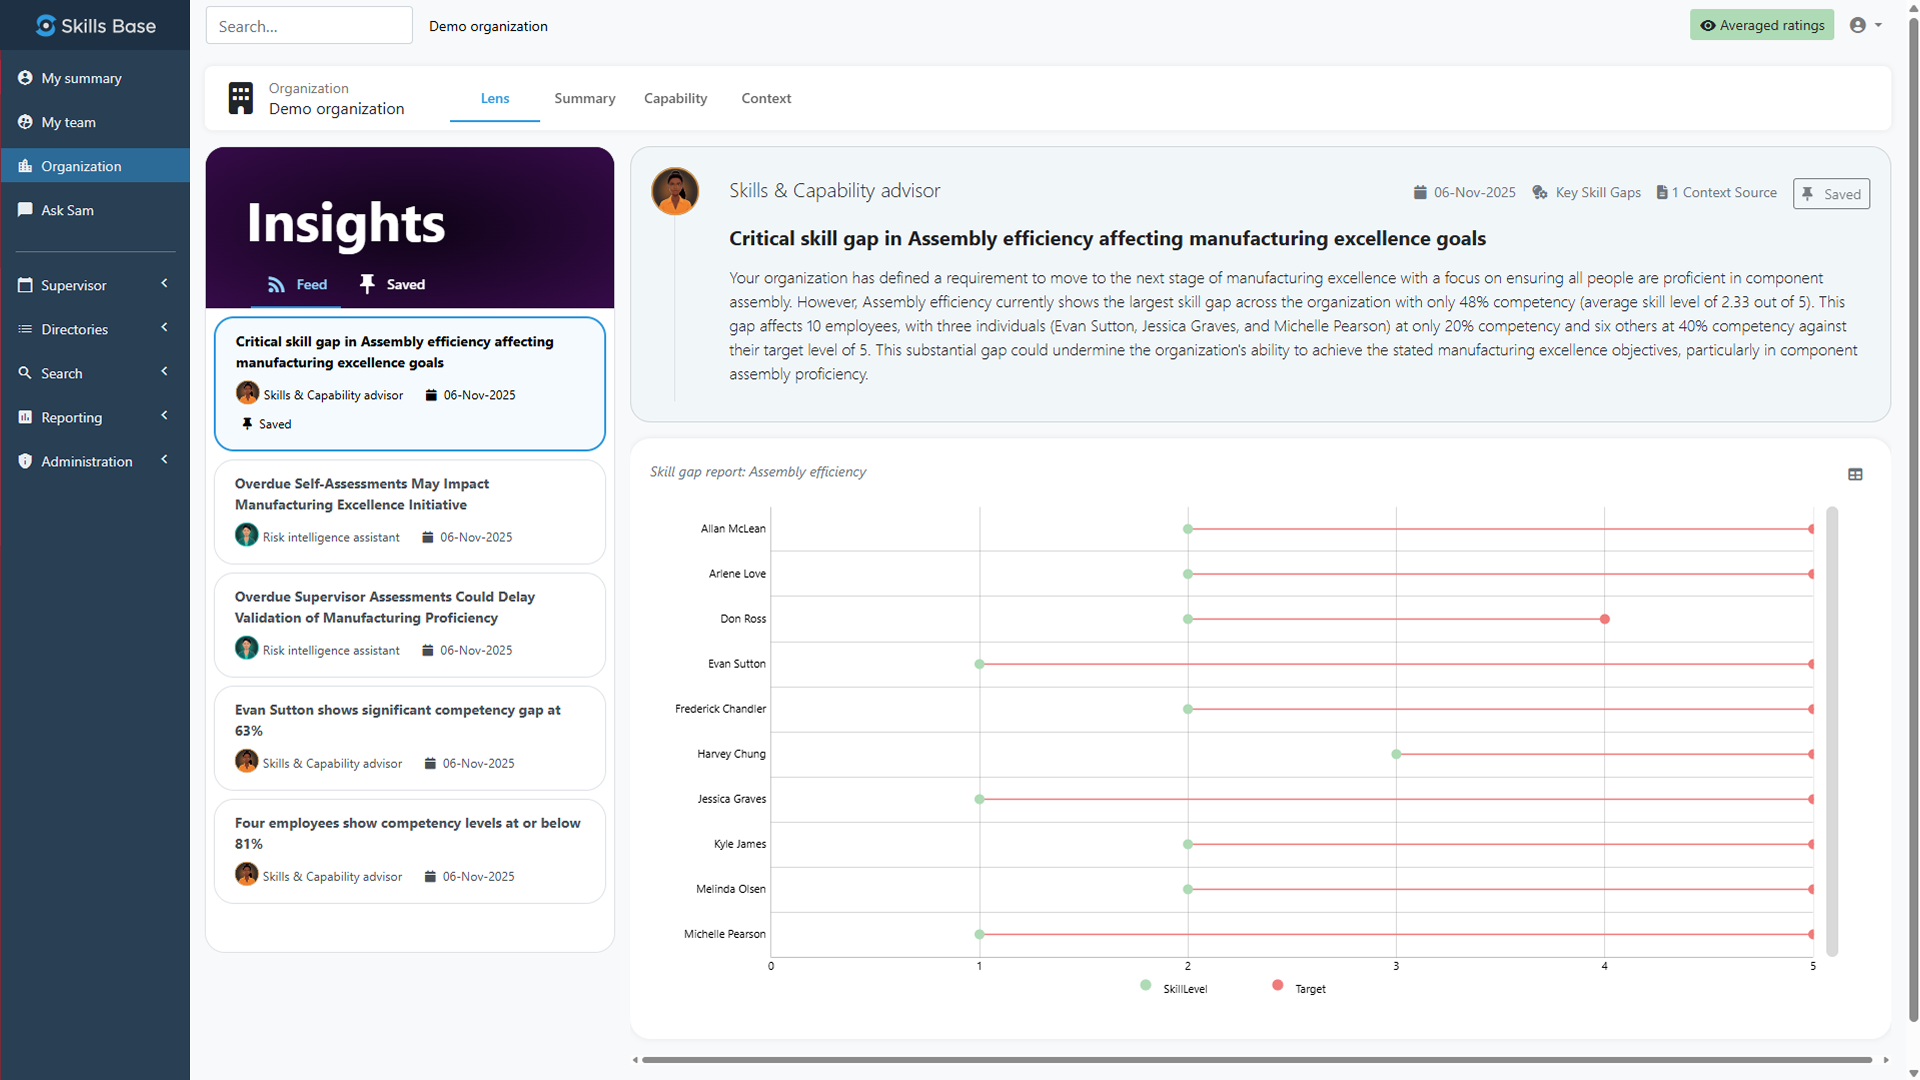Click the My team sidebar icon
Image resolution: width=1920 pixels, height=1080 pixels.
pyautogui.click(x=25, y=122)
